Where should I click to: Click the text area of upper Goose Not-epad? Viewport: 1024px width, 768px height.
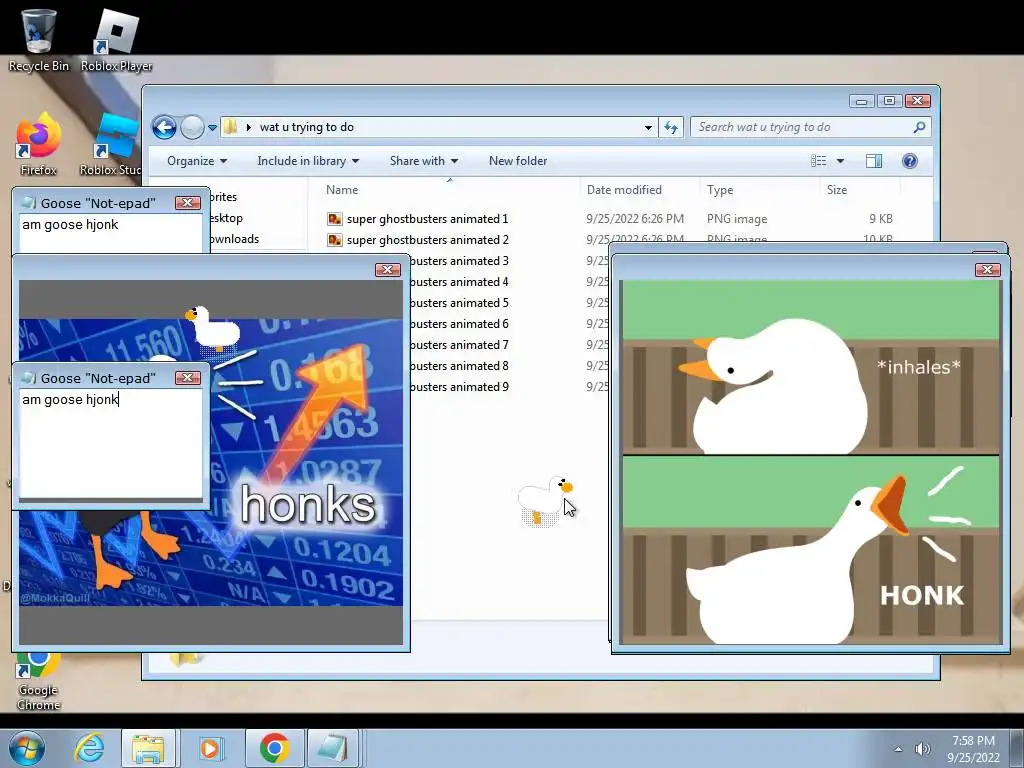point(111,234)
